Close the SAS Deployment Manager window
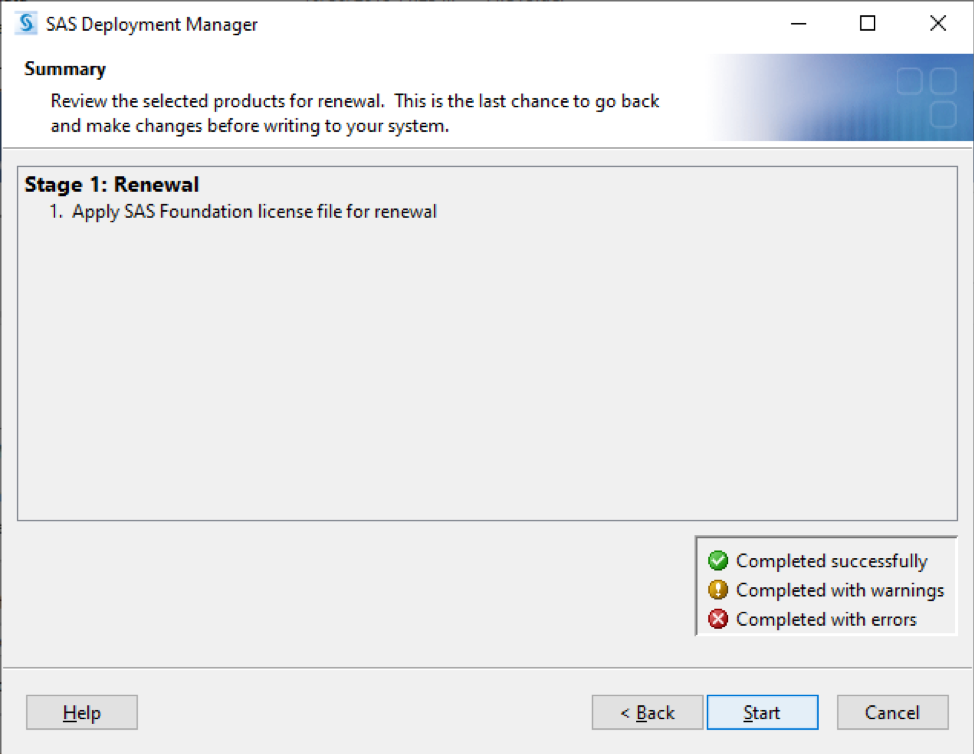 click(937, 24)
